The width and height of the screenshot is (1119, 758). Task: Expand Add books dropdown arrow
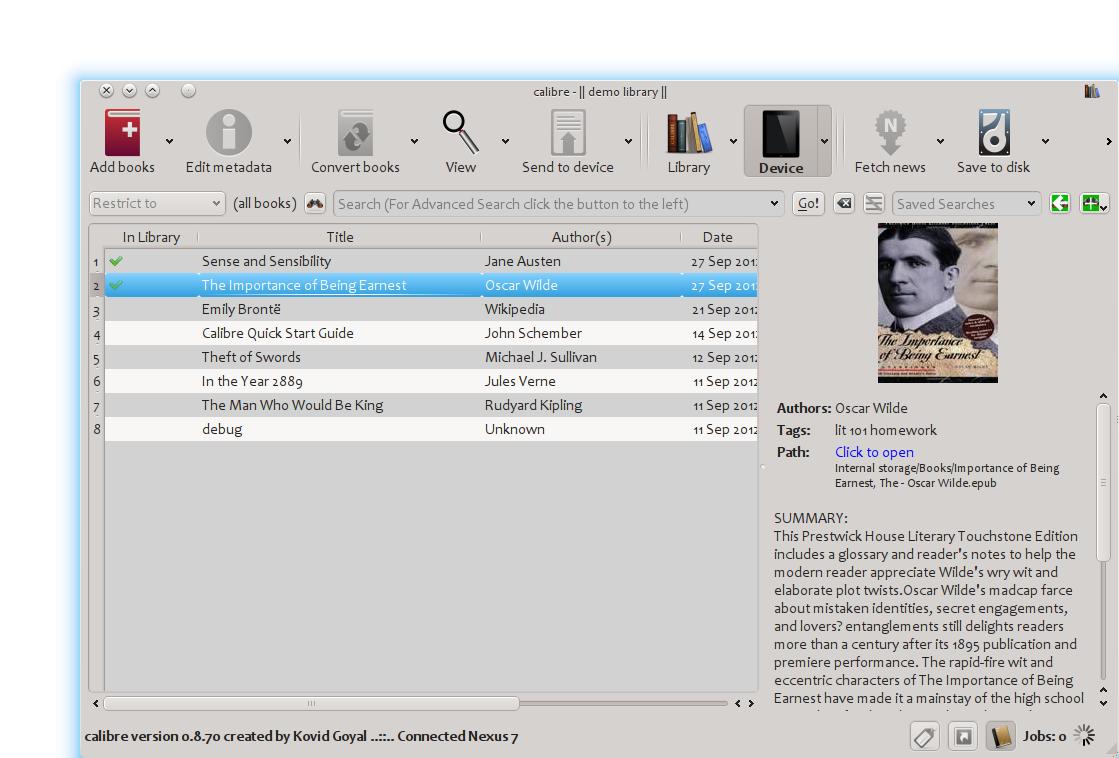click(x=169, y=141)
